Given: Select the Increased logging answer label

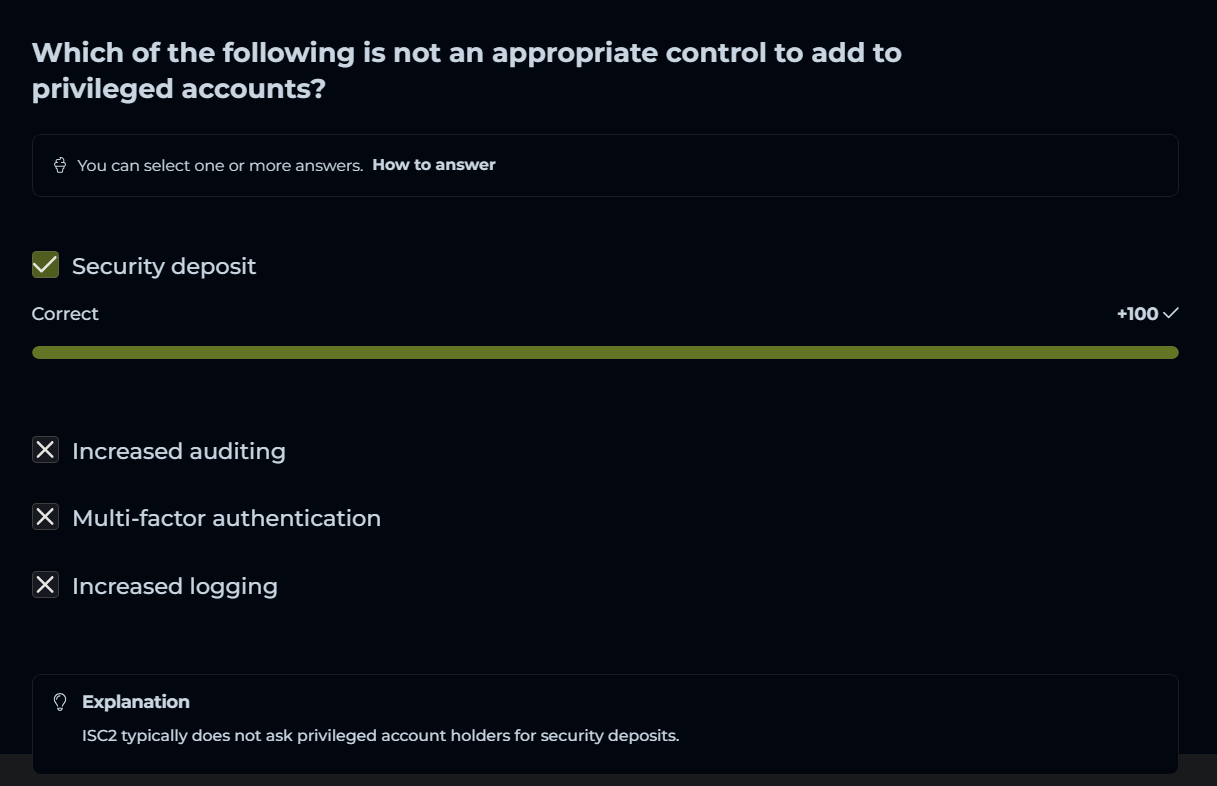Looking at the screenshot, I should tap(175, 586).
